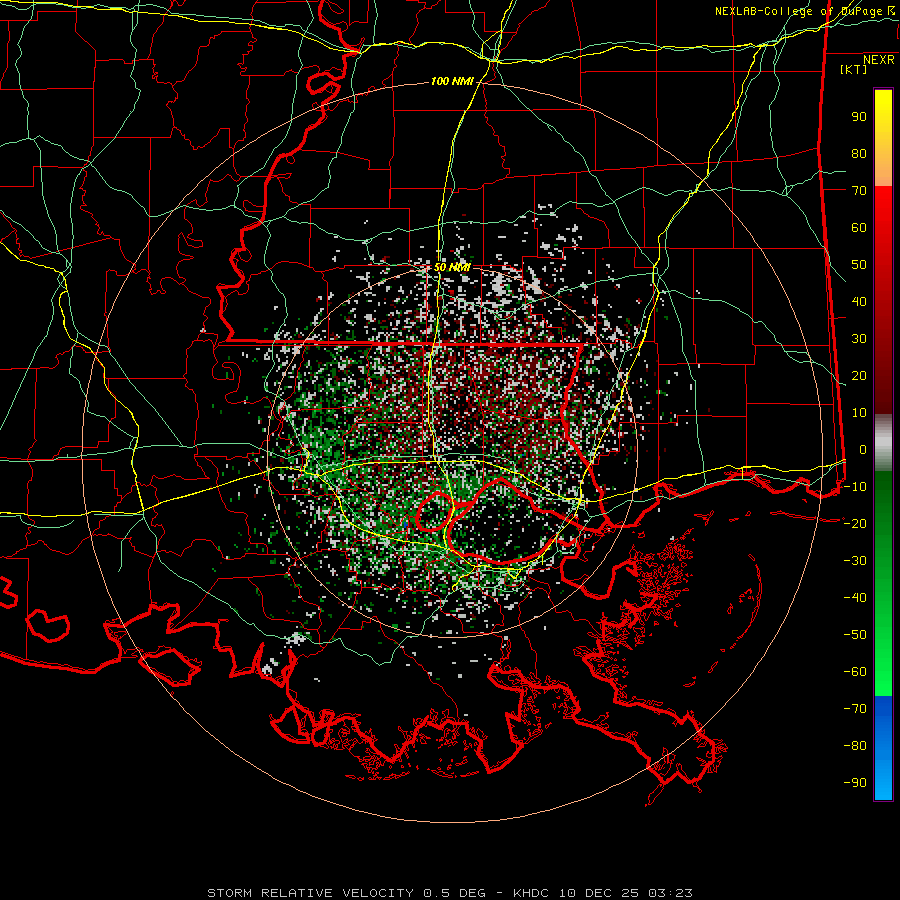Click the "NEXR" label above the color scale
This screenshot has height=900, width=900.
point(879,60)
